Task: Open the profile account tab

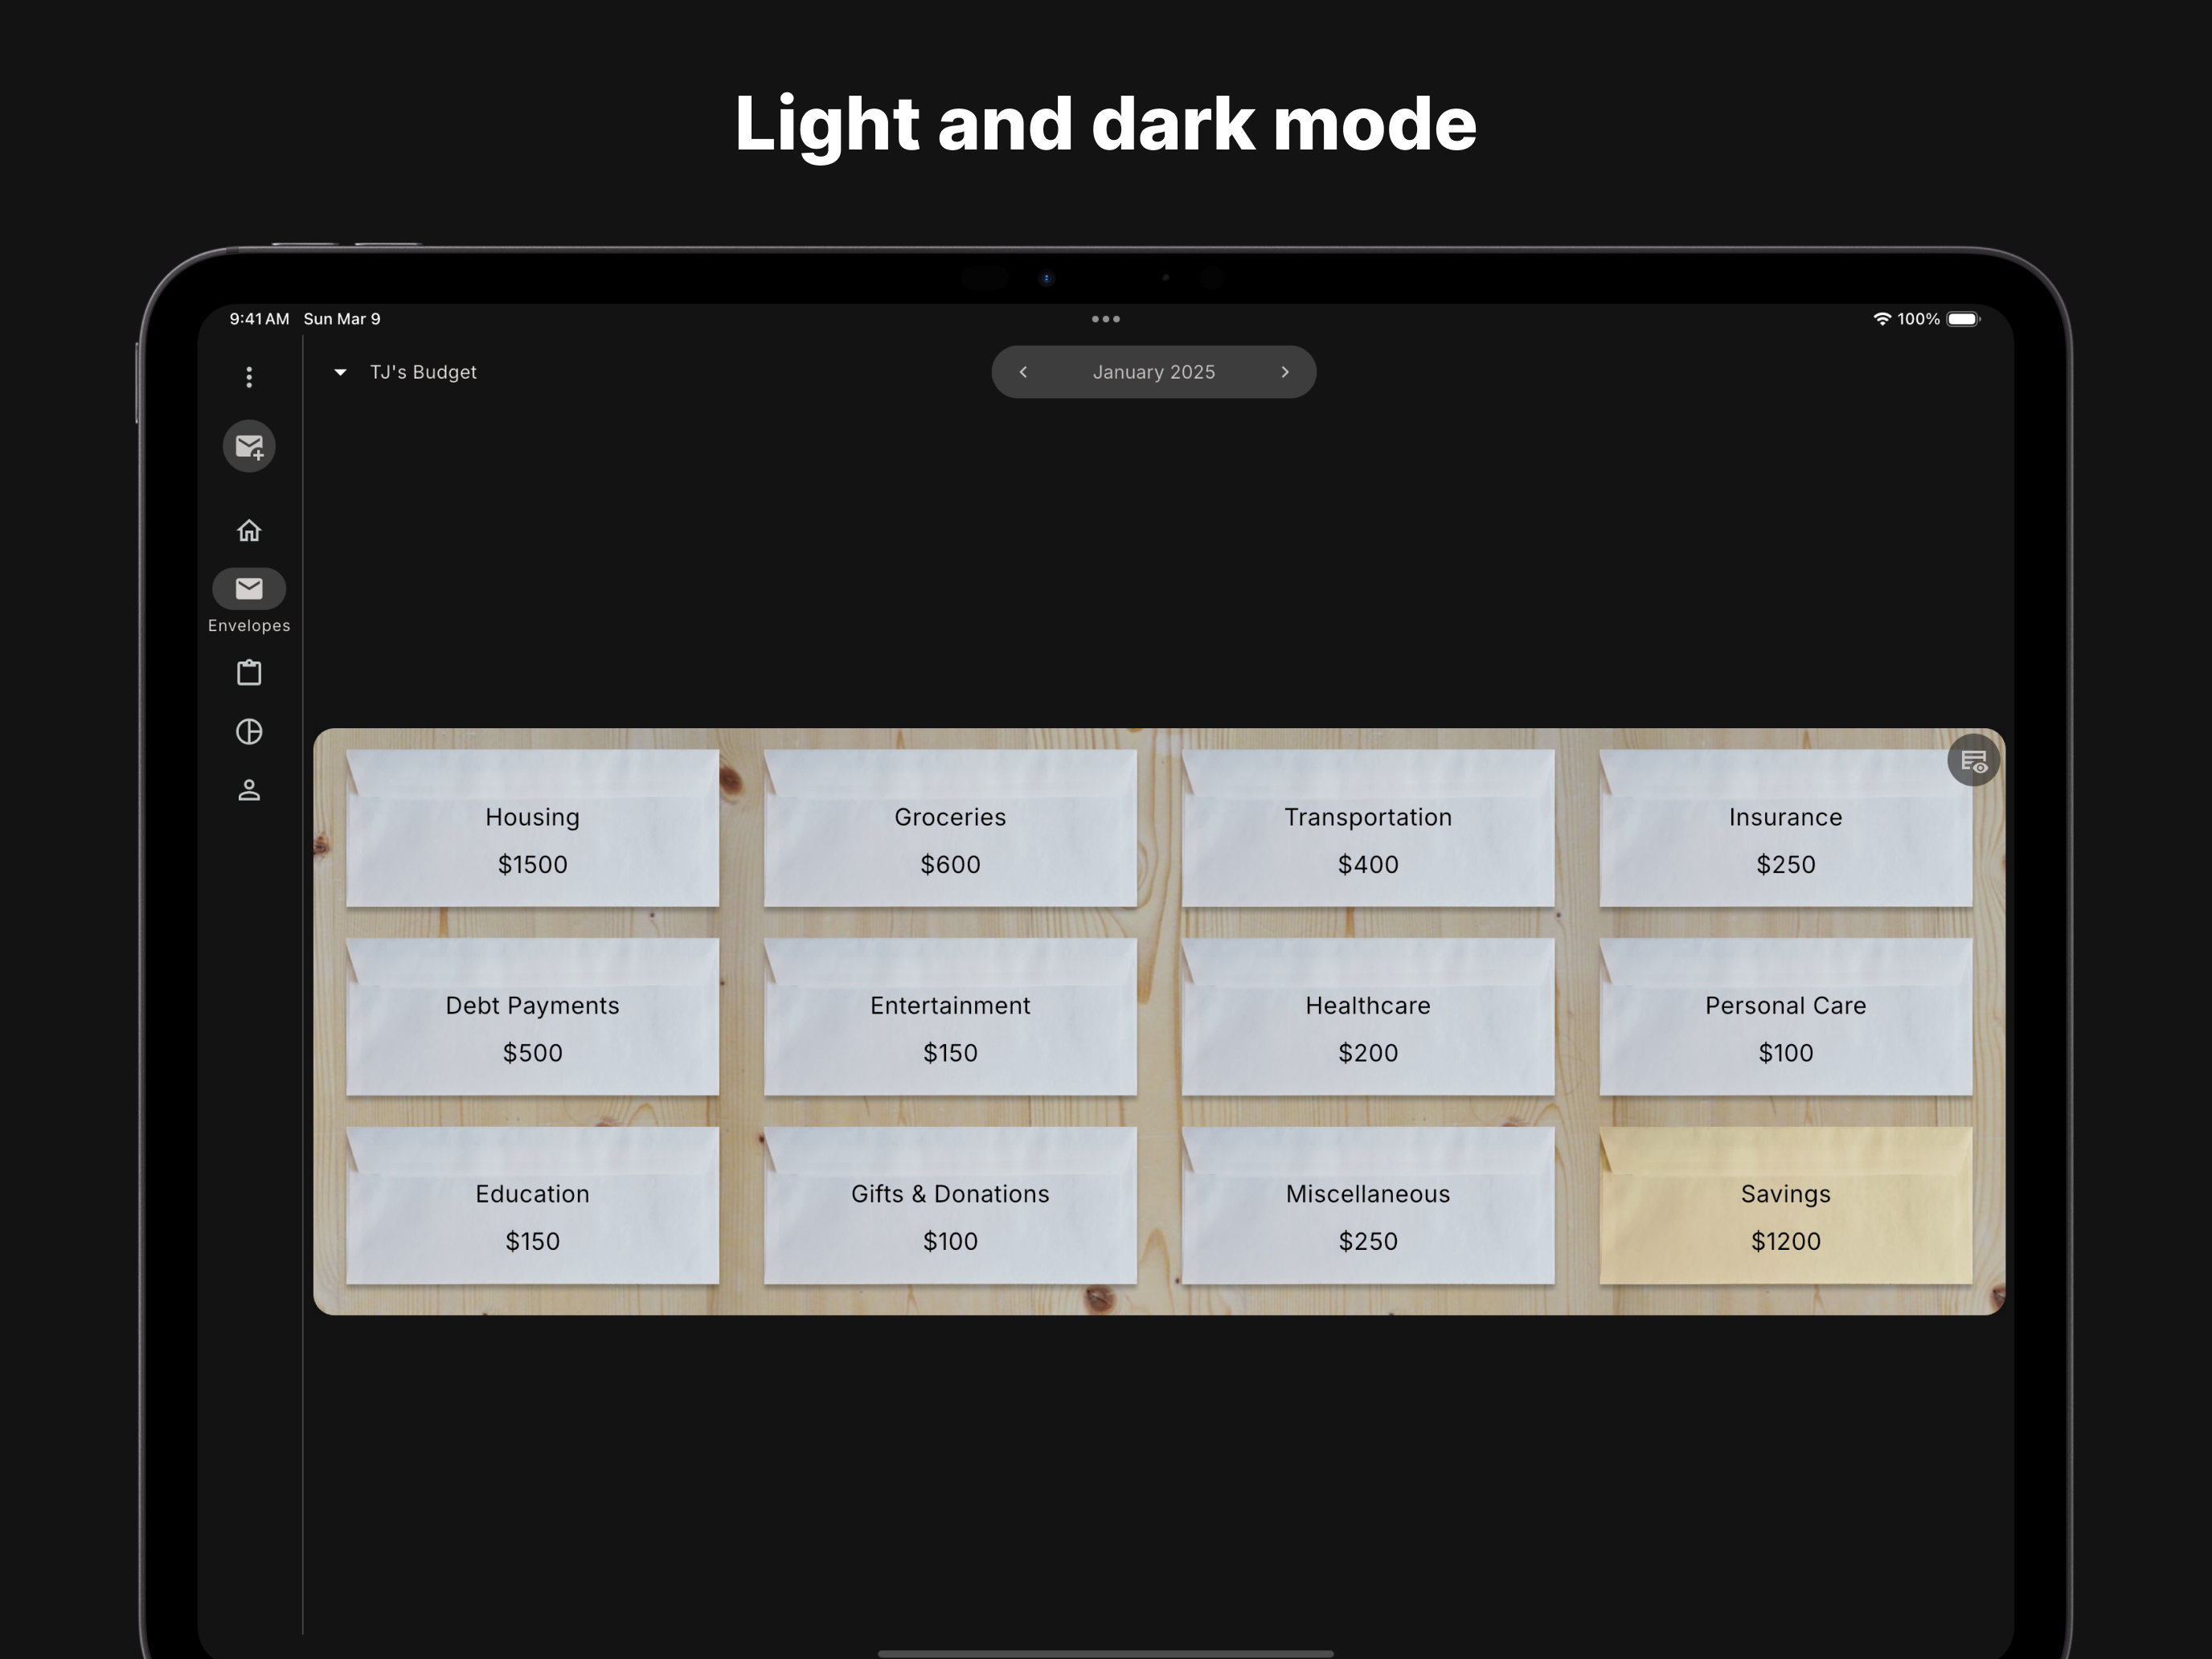Action: tap(249, 791)
